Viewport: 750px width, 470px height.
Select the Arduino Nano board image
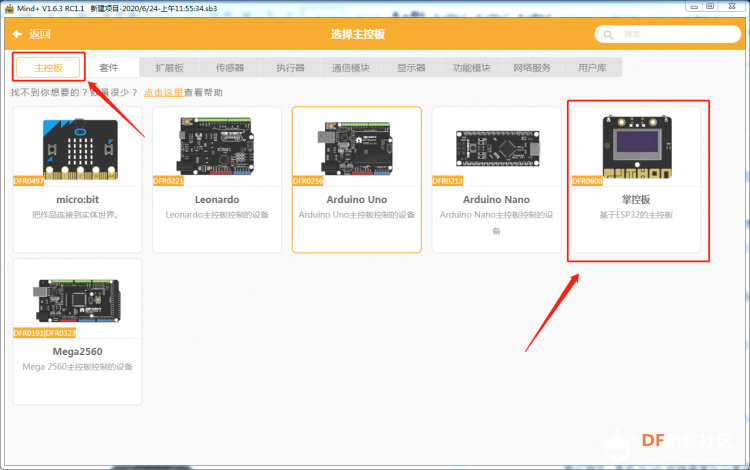point(497,148)
